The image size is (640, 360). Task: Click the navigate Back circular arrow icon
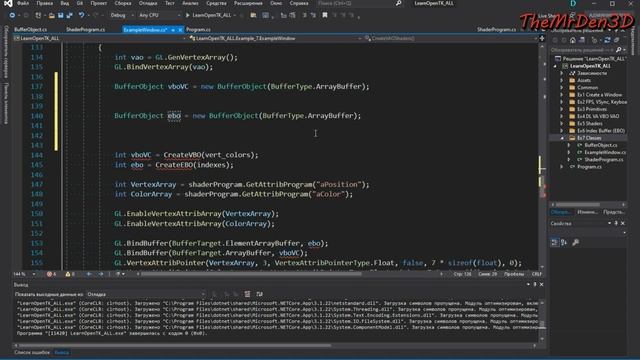12,16
